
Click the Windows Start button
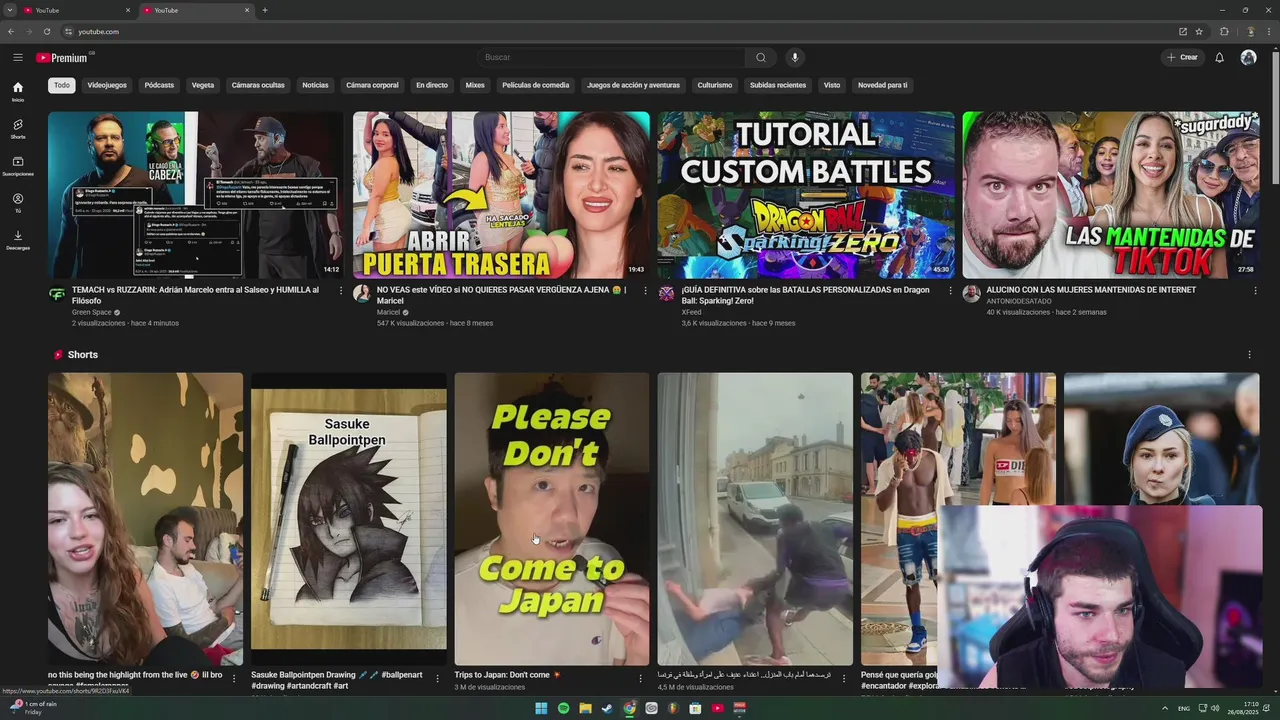pos(541,708)
